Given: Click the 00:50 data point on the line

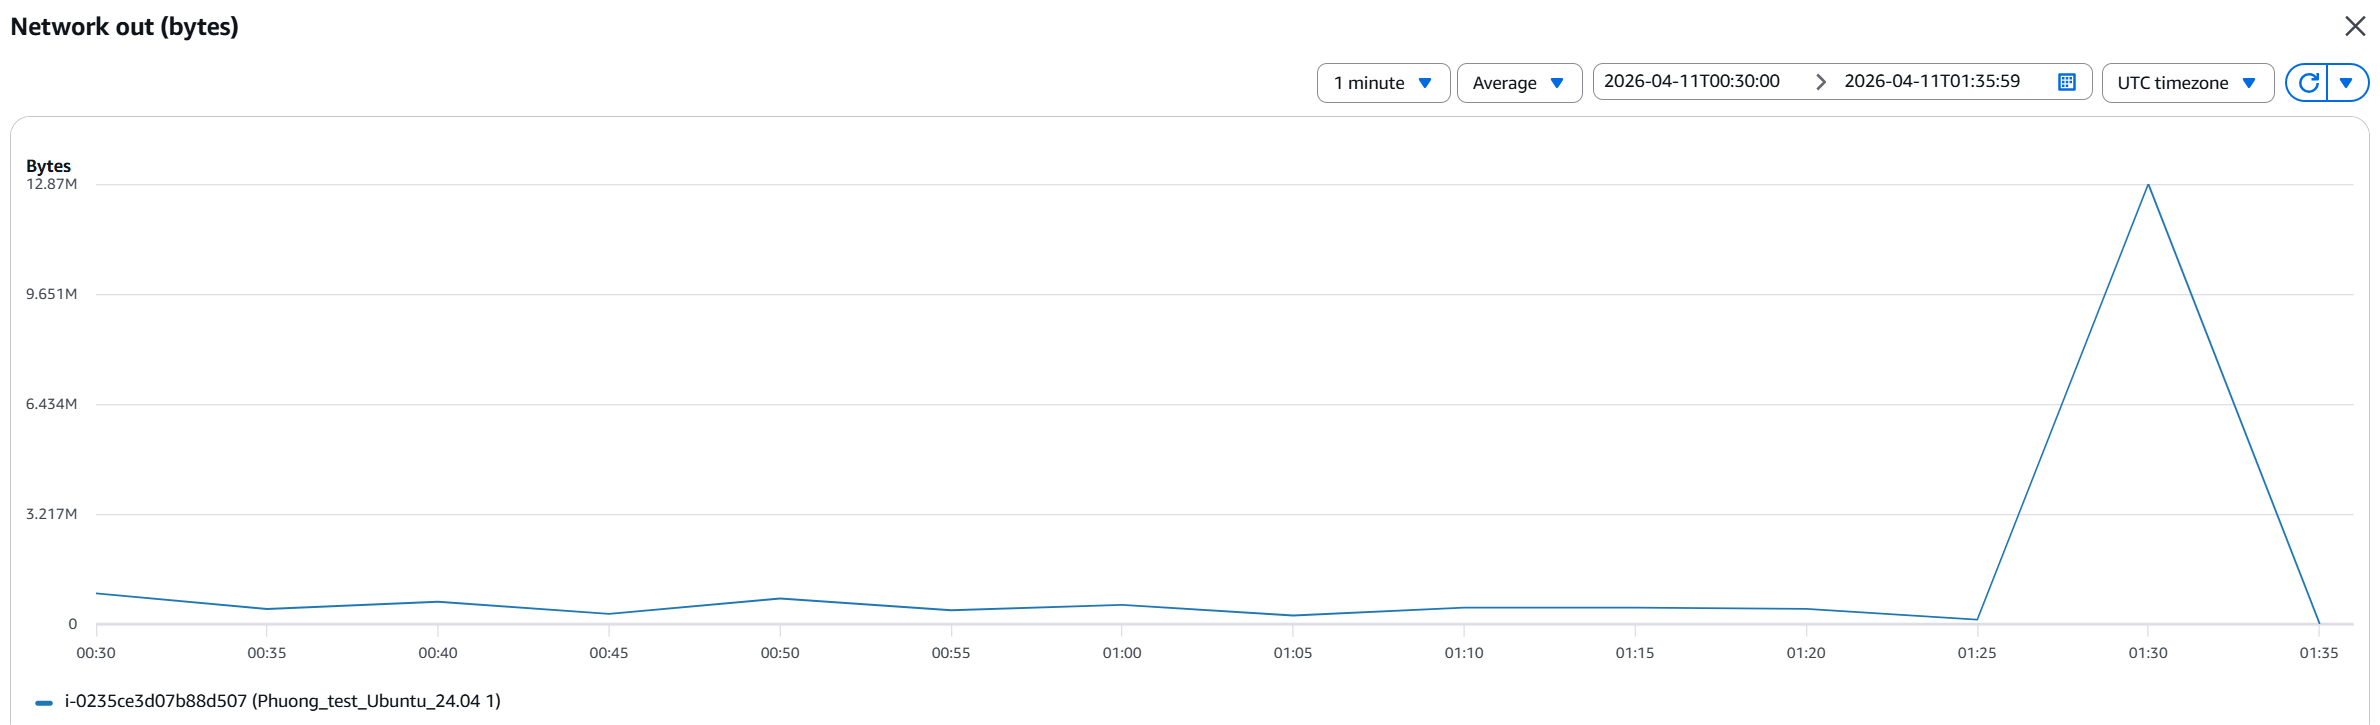Looking at the screenshot, I should [x=780, y=598].
